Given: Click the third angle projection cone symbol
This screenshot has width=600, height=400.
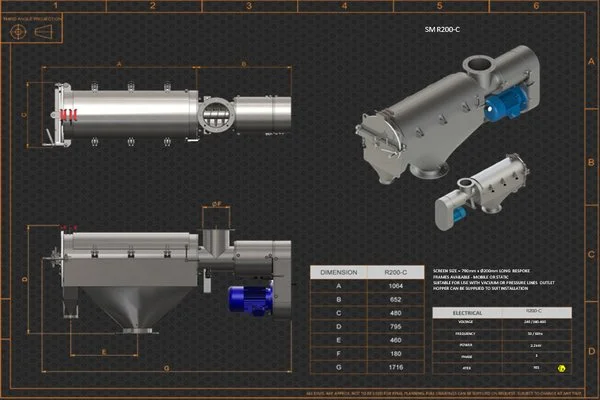Looking at the screenshot, I should point(44,32).
